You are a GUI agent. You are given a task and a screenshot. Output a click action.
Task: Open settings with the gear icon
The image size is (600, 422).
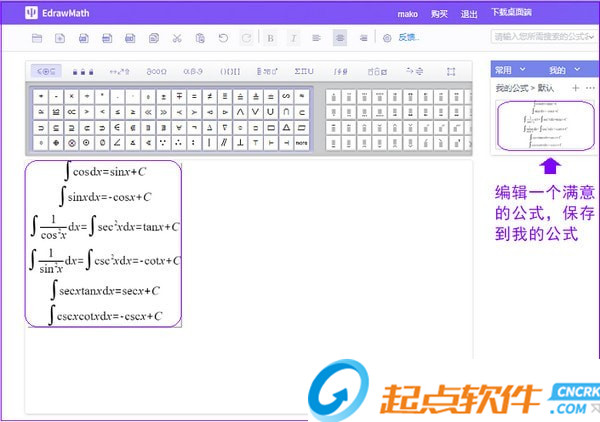pos(387,38)
